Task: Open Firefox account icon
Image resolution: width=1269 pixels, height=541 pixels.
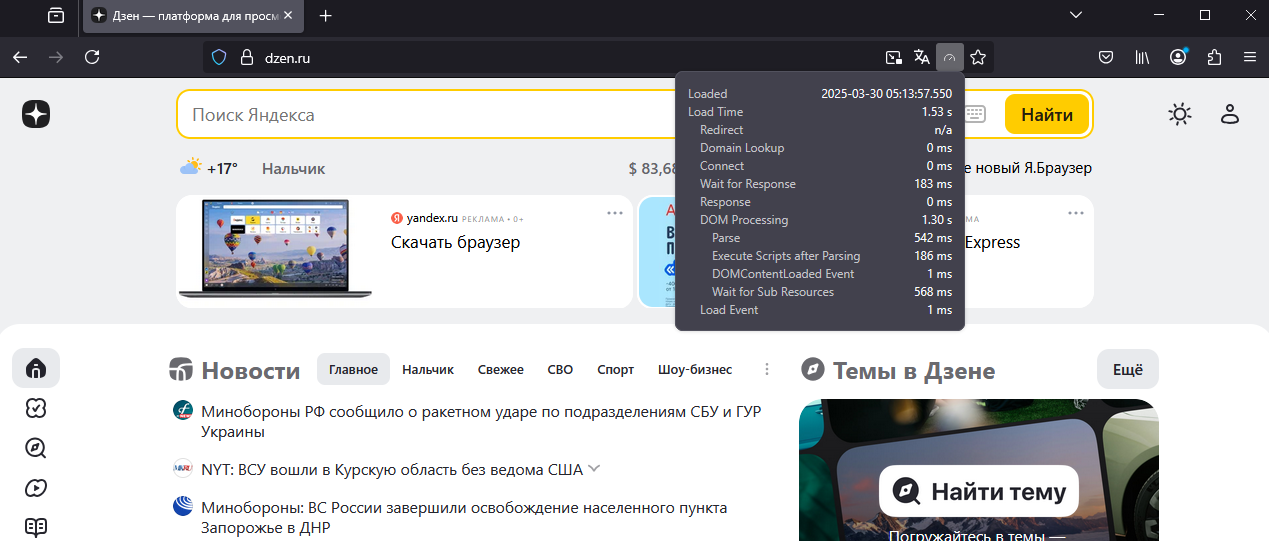Action: (x=1179, y=58)
